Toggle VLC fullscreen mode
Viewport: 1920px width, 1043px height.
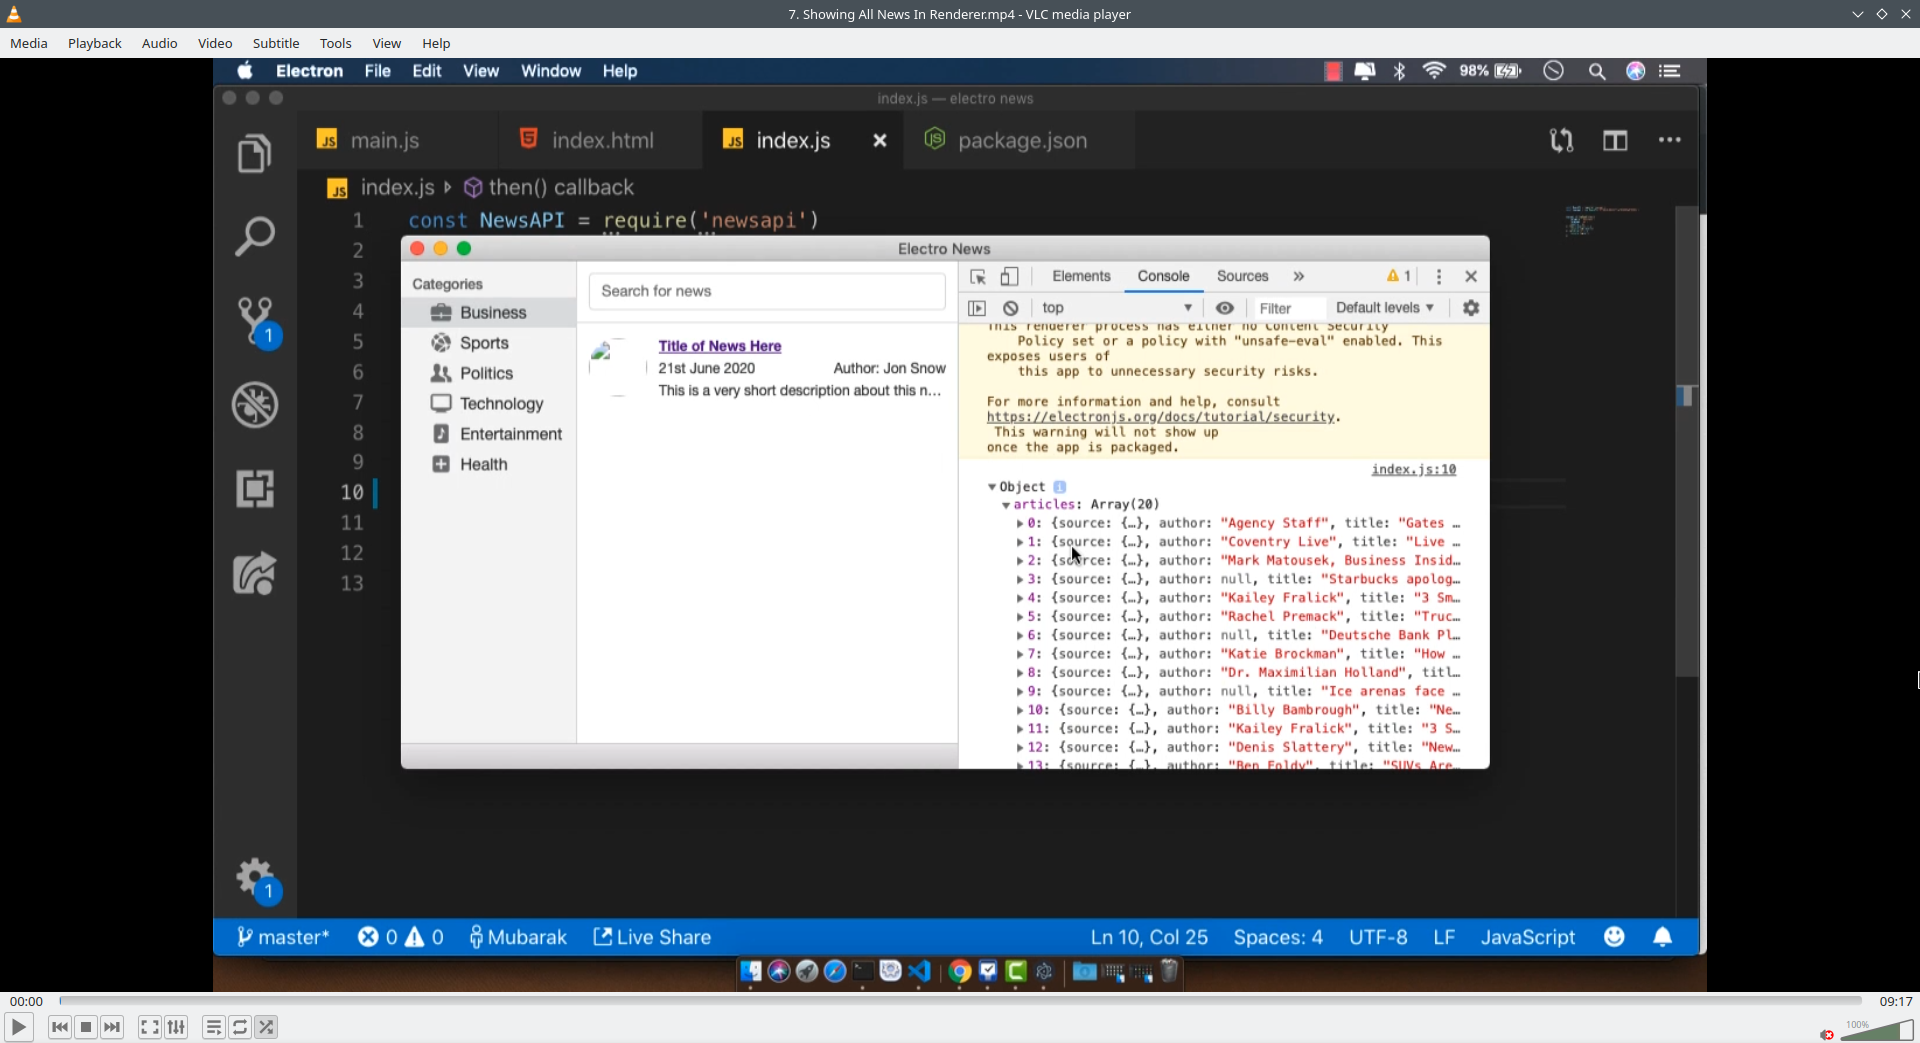(150, 1027)
